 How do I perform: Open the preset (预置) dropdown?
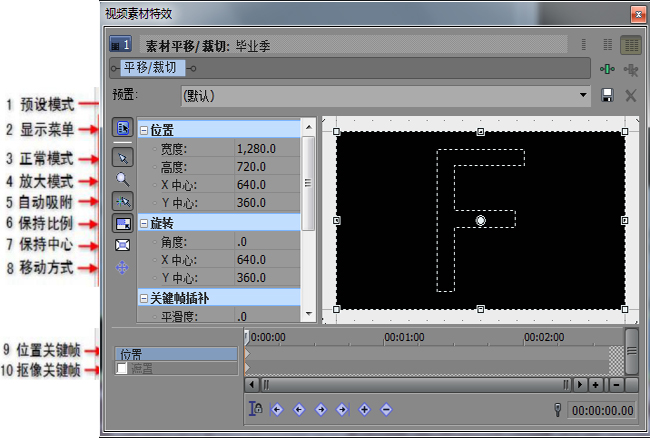point(584,96)
